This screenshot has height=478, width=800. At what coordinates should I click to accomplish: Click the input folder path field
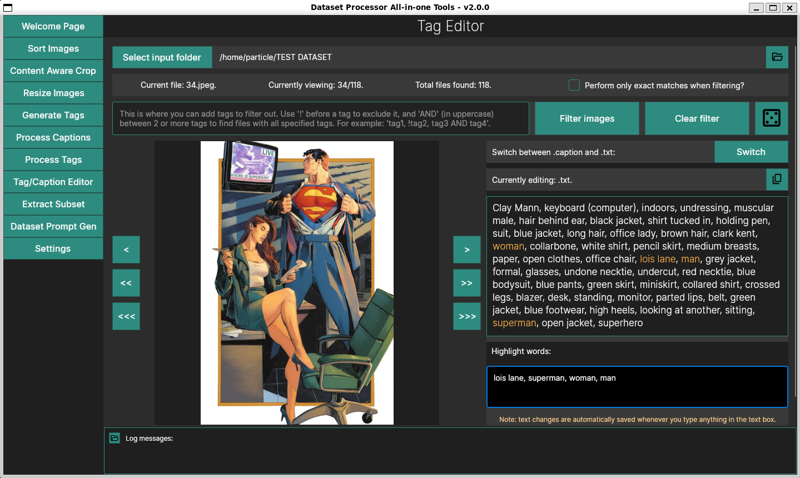pos(488,57)
